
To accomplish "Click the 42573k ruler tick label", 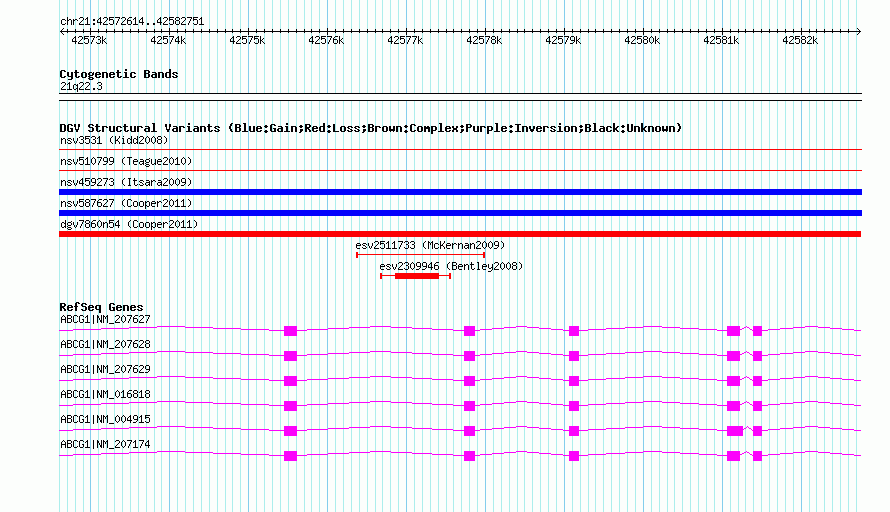I will pyautogui.click(x=89, y=40).
